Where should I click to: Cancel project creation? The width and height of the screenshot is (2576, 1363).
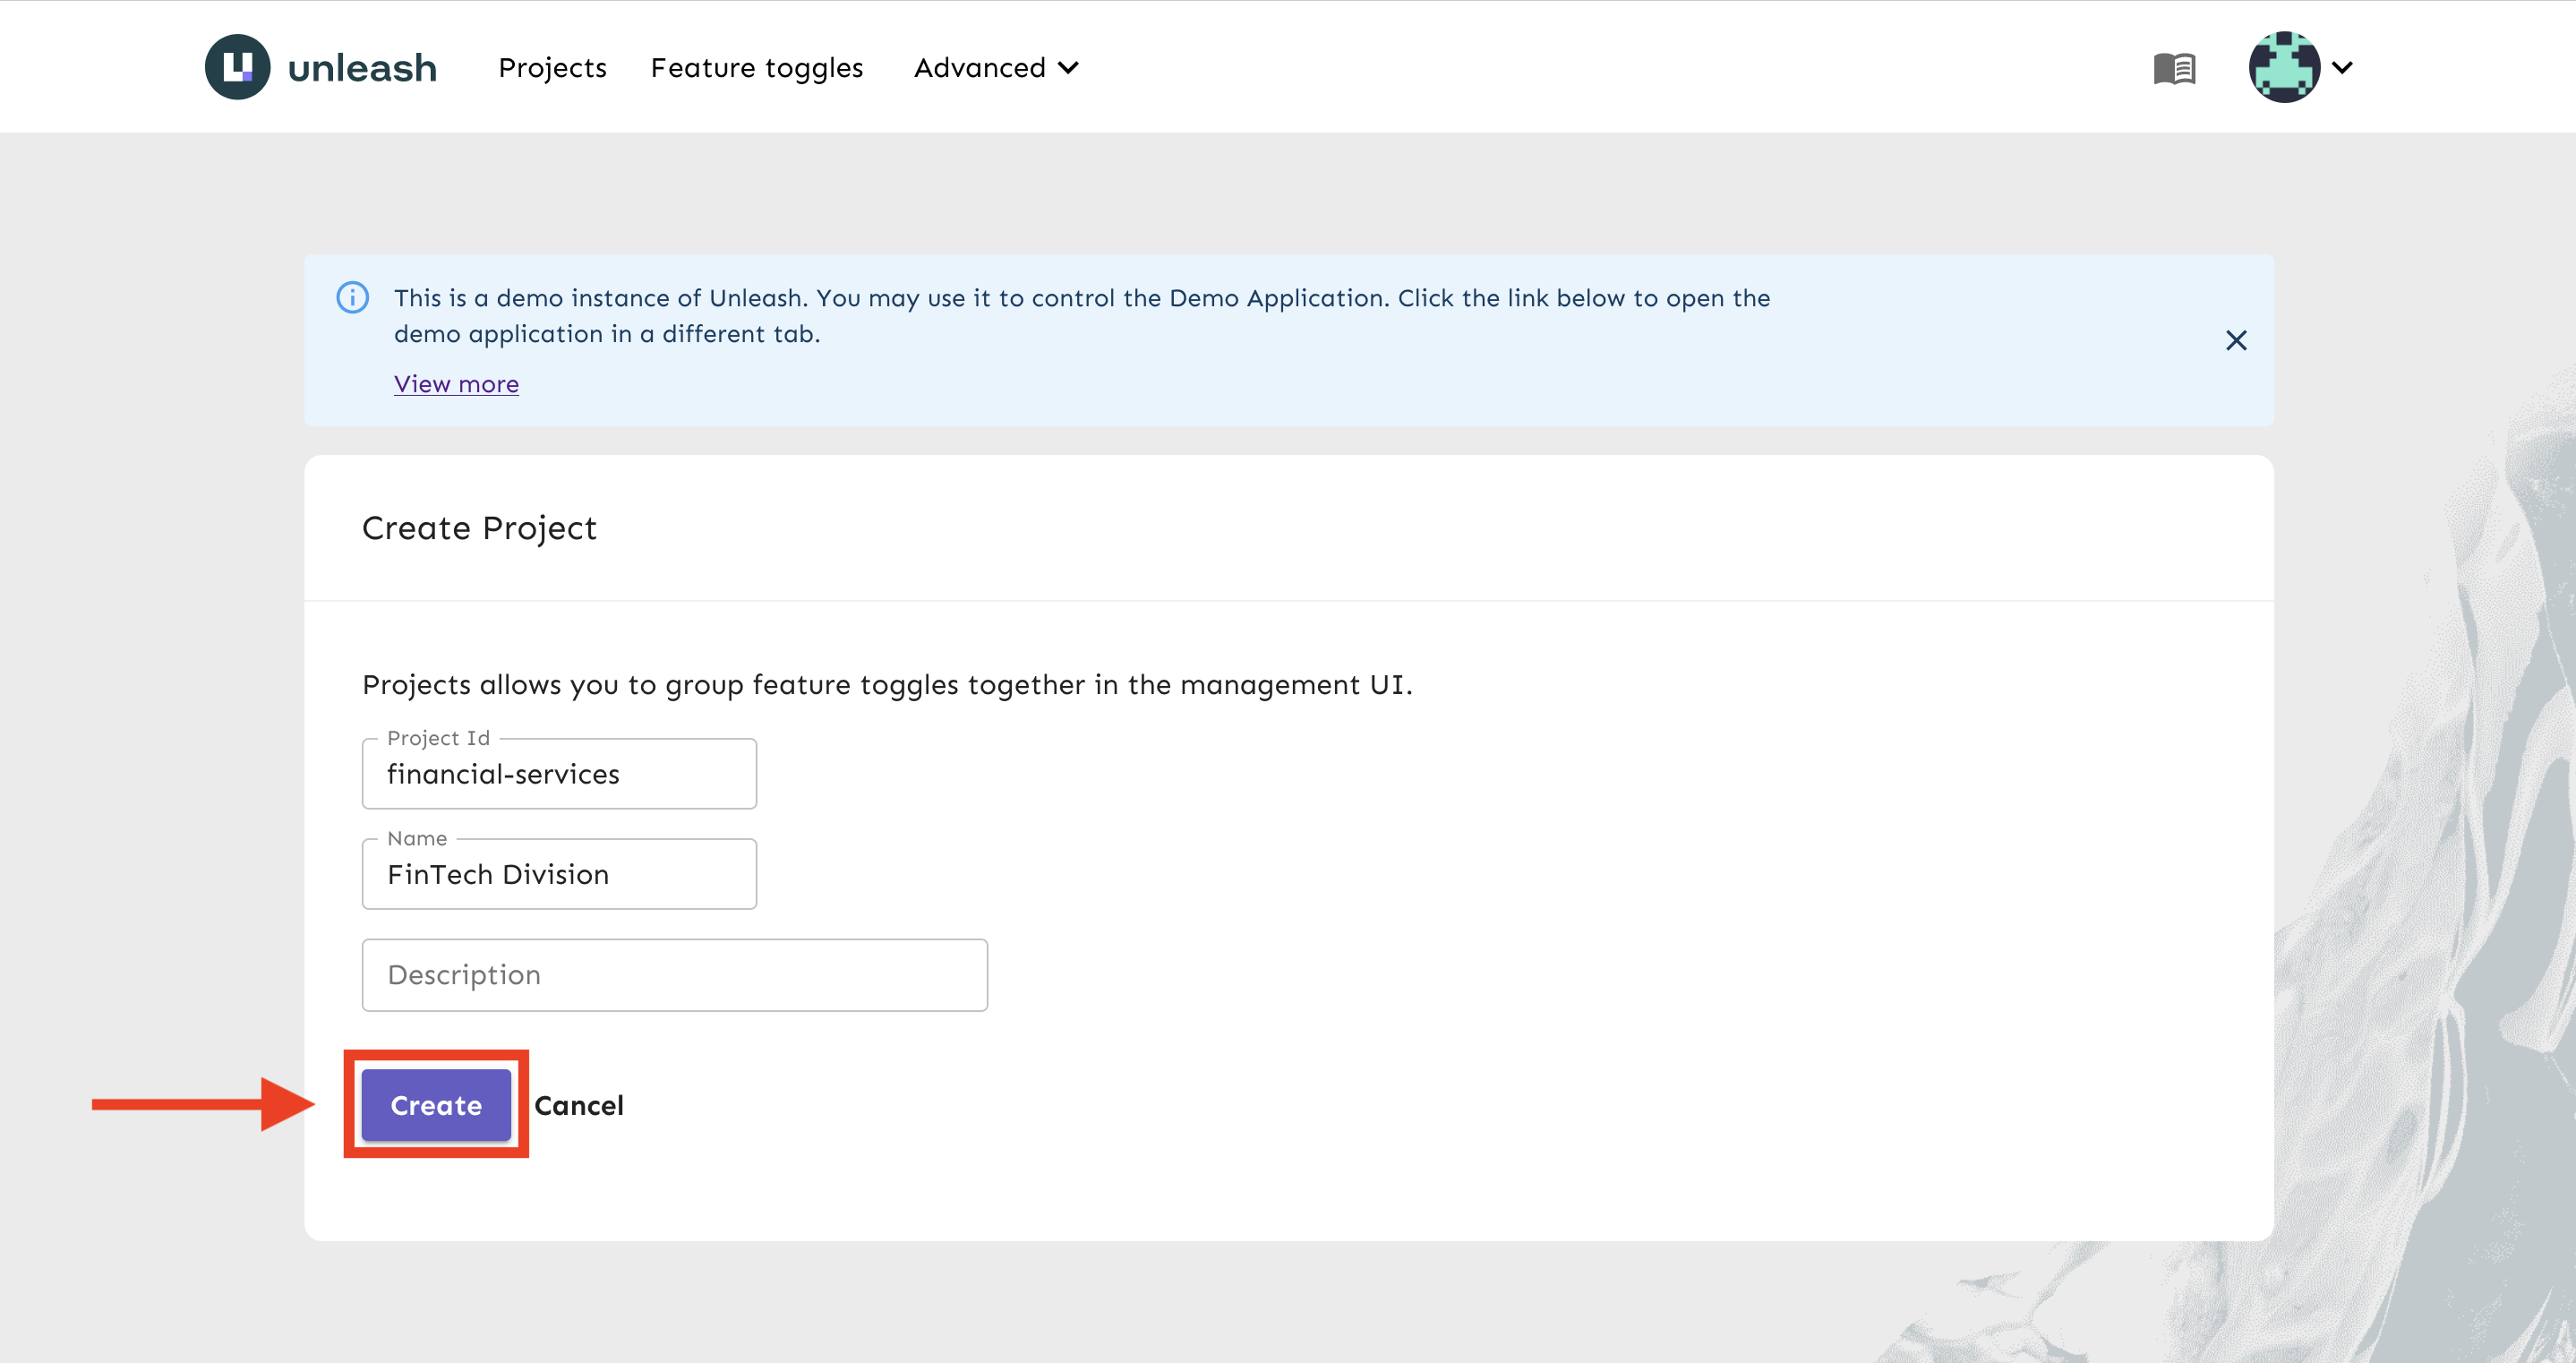[578, 1105]
